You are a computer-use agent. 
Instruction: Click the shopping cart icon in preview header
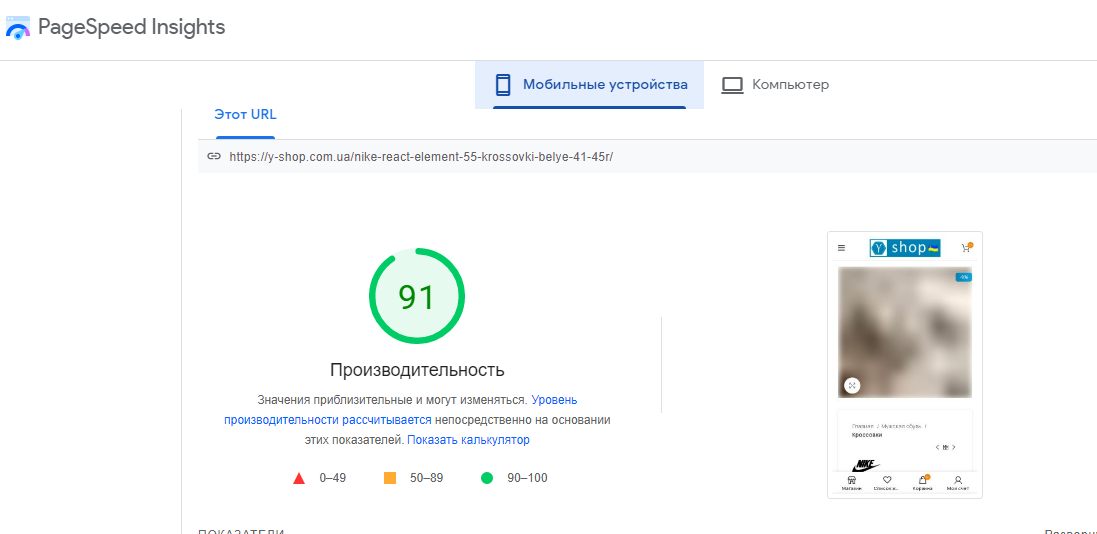point(966,248)
